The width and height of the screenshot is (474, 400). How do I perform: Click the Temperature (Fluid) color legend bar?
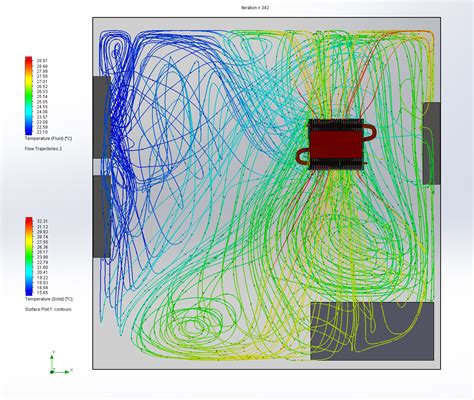(28, 96)
